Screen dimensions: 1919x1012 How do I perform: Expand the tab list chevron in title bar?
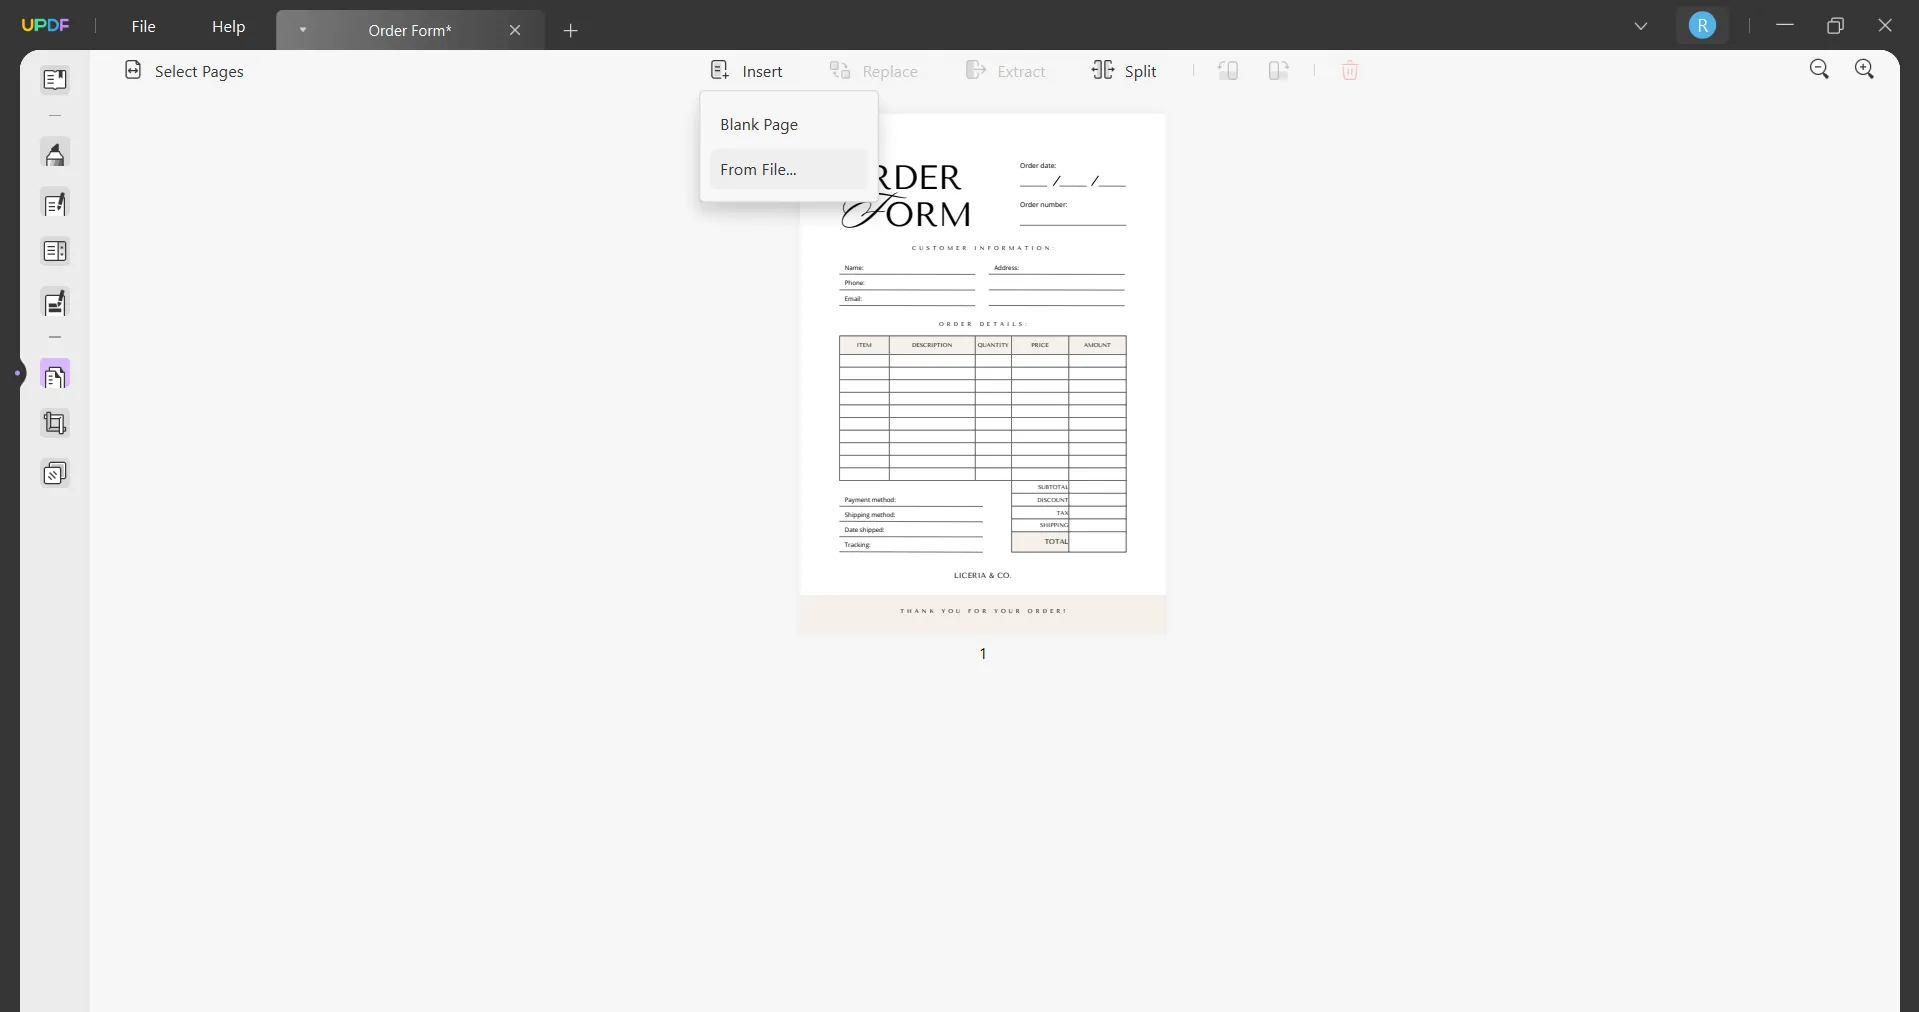pyautogui.click(x=1641, y=26)
